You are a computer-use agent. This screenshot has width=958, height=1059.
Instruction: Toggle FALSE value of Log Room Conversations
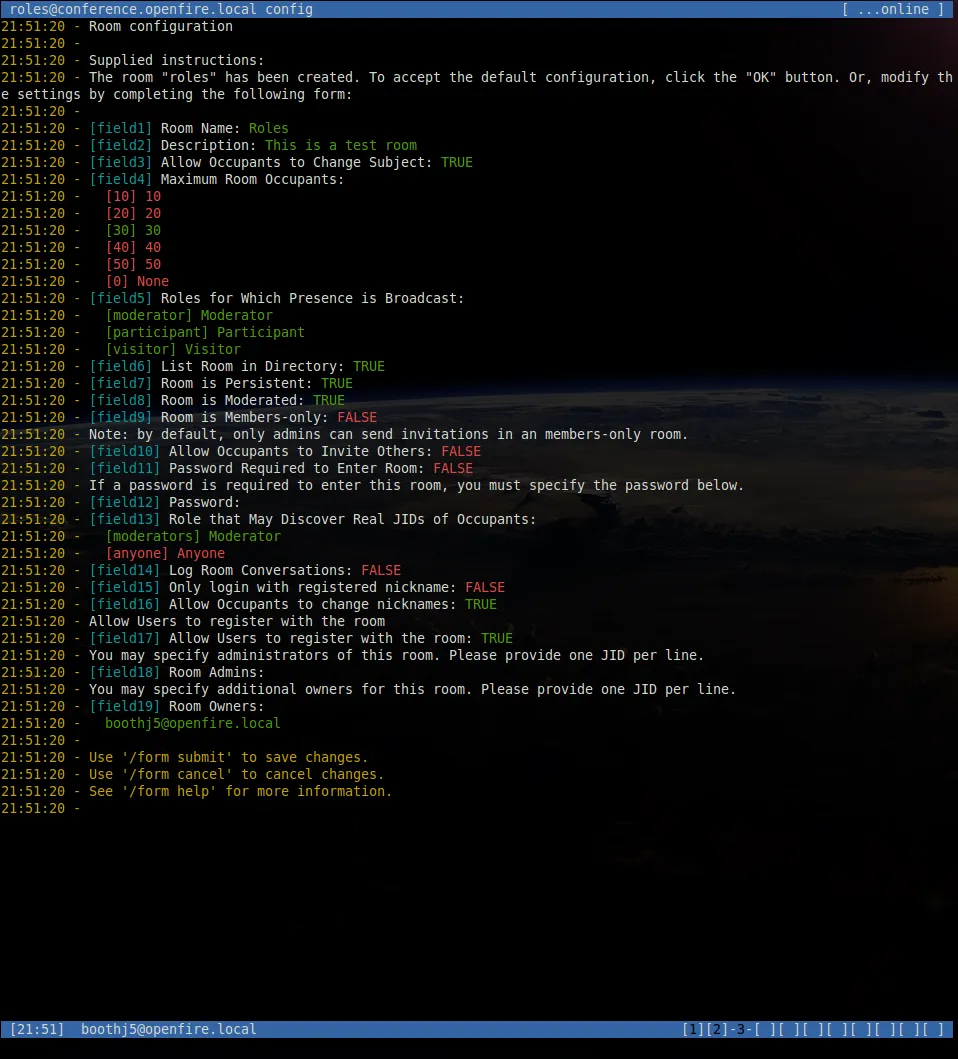coord(381,570)
